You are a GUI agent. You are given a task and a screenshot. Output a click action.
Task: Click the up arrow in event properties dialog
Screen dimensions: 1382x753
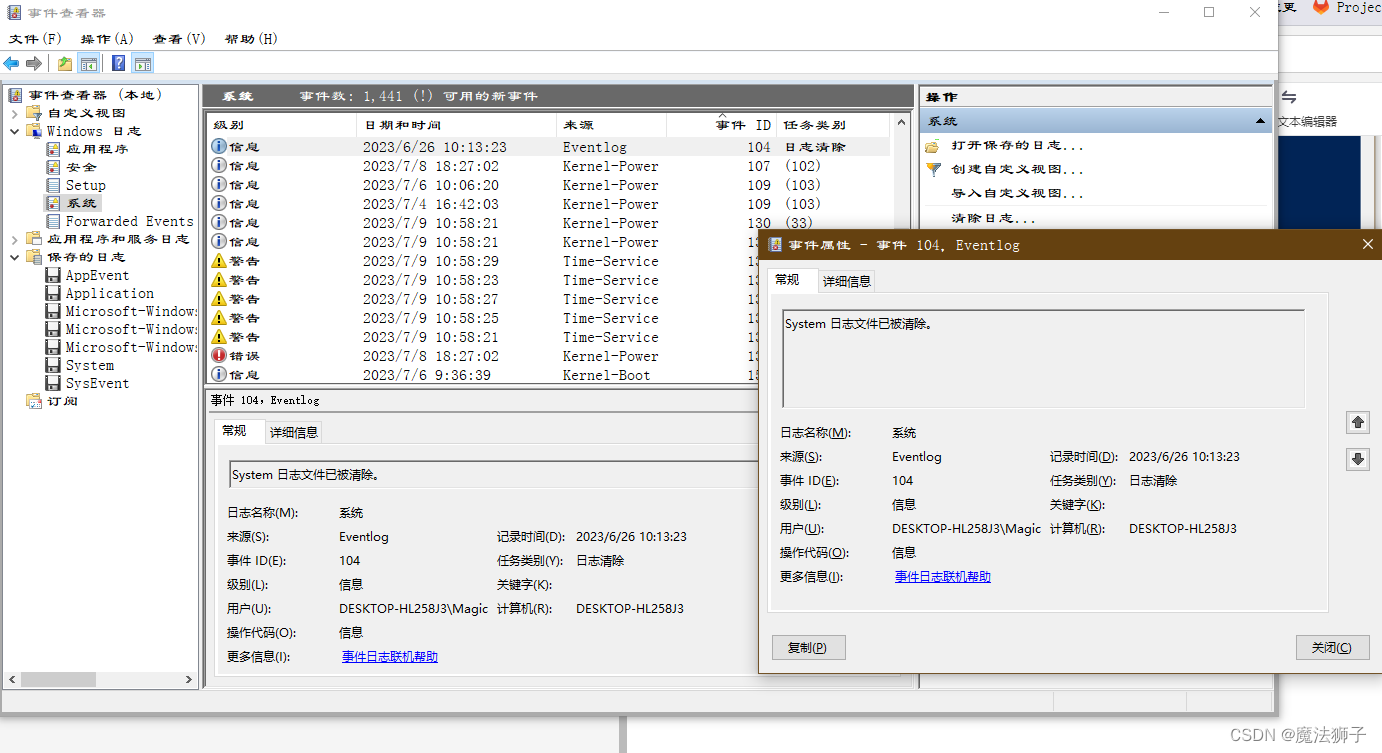[x=1358, y=423]
